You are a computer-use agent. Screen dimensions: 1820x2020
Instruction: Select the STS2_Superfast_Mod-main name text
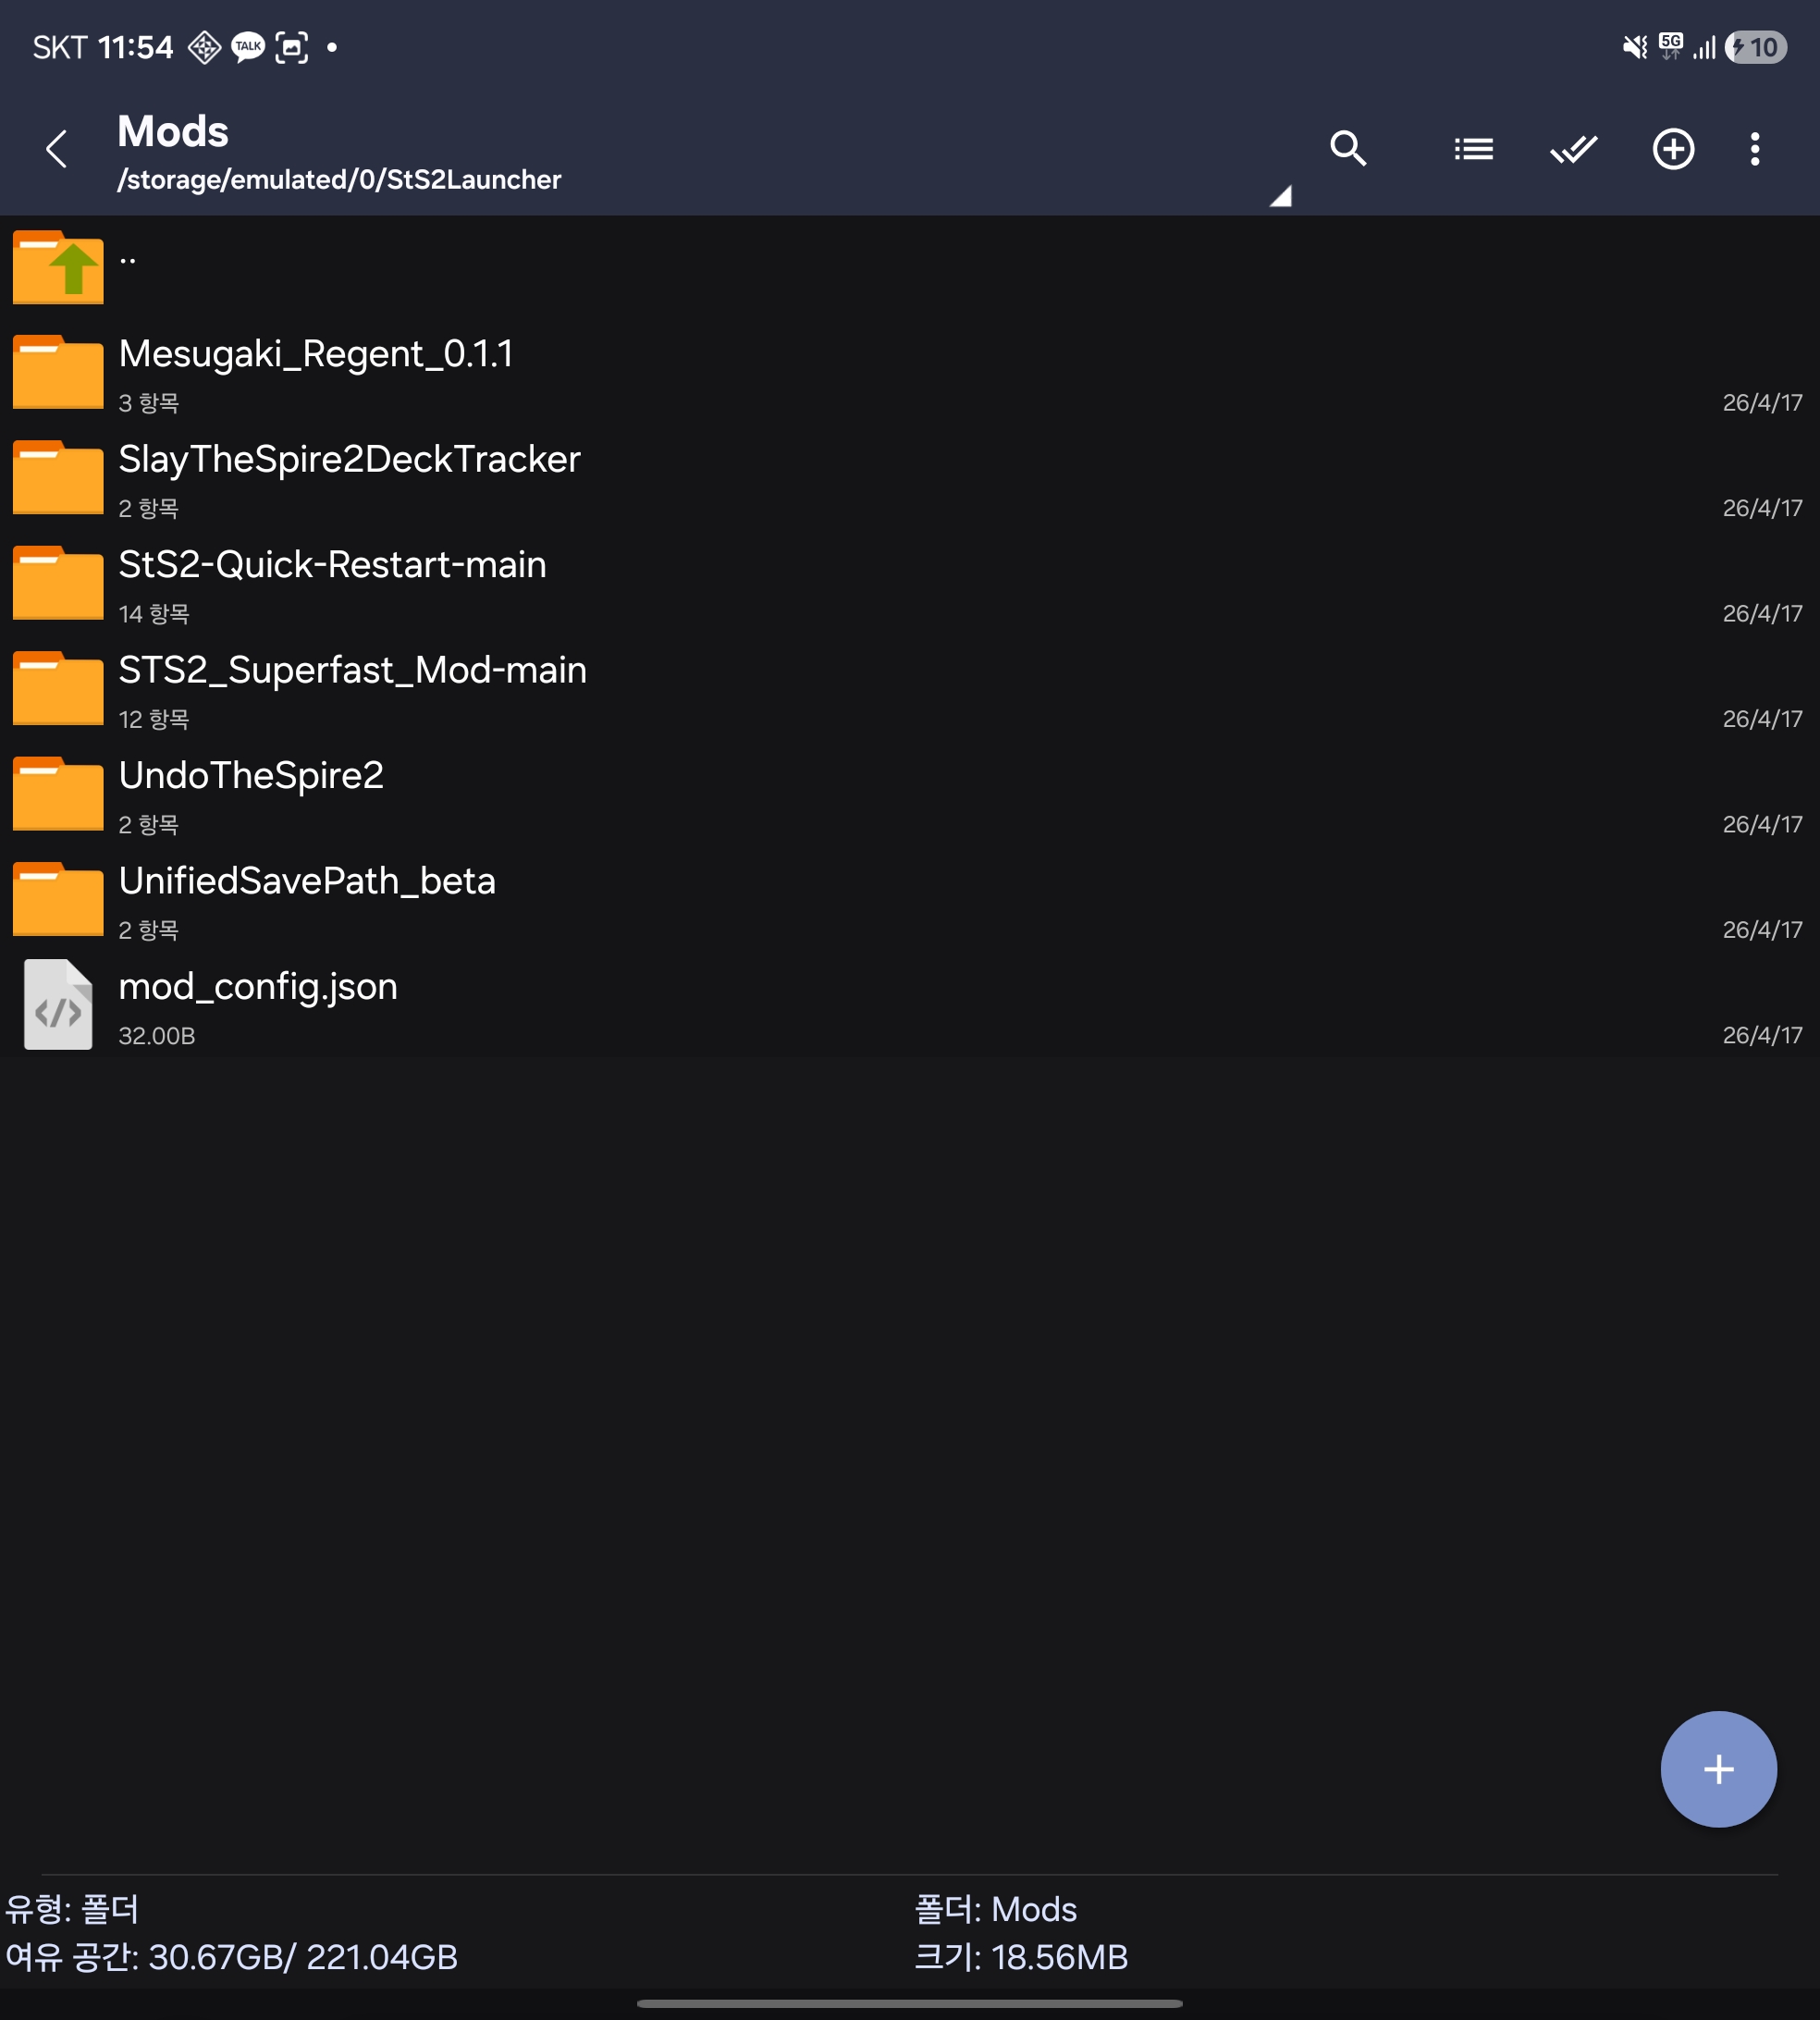tap(352, 670)
